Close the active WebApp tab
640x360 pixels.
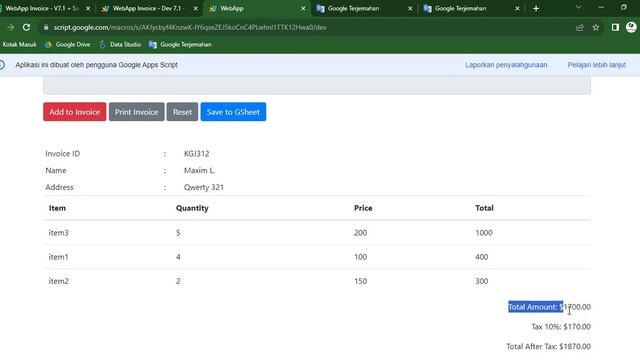(303, 9)
